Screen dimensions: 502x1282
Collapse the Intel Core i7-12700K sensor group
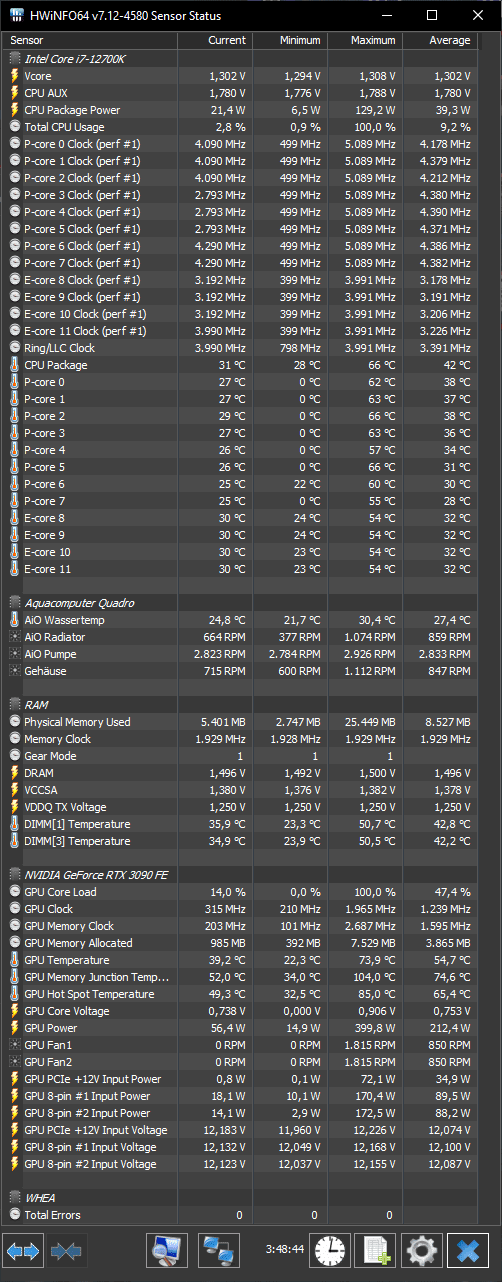(x=14, y=59)
